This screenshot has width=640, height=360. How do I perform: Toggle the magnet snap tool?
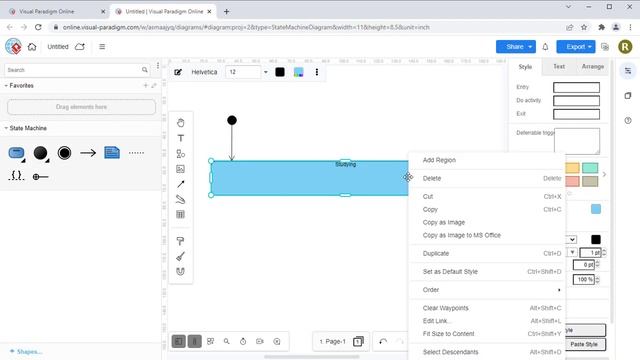180,271
